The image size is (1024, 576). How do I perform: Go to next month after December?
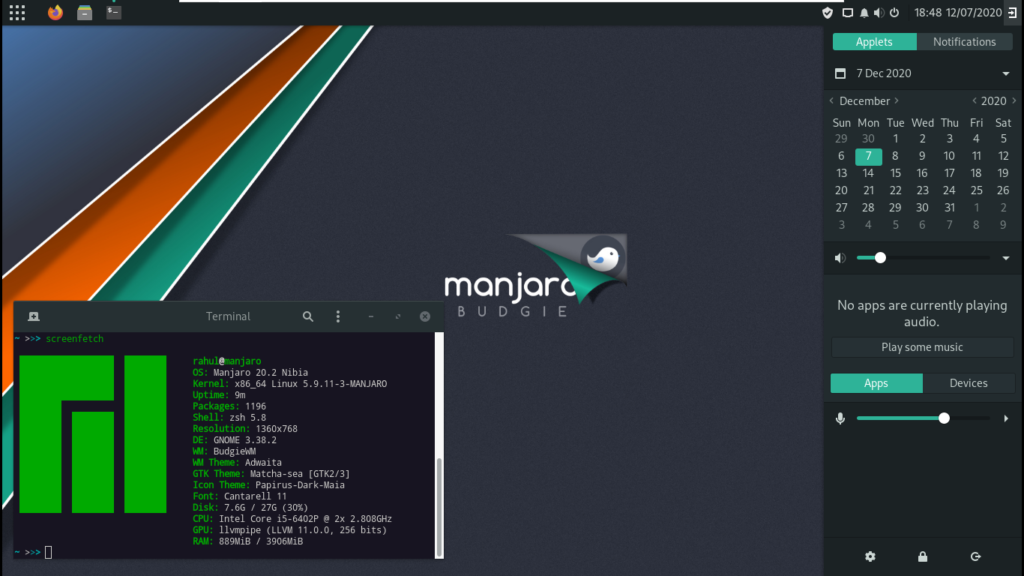point(897,101)
